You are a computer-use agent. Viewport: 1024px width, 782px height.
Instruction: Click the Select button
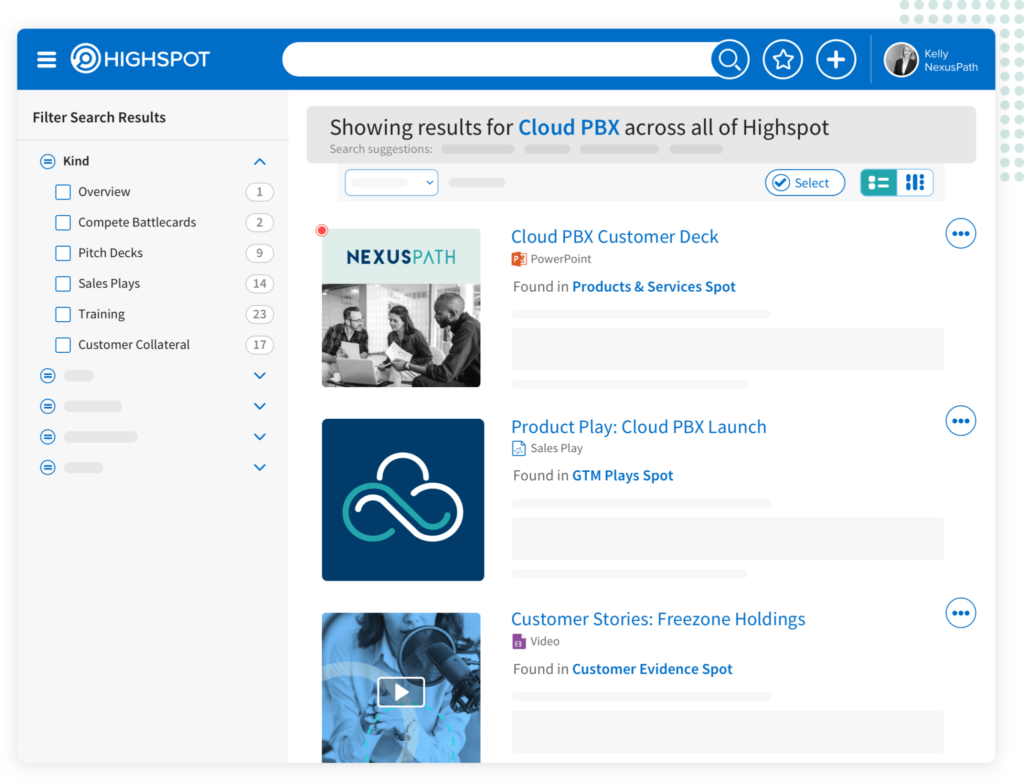coord(804,183)
